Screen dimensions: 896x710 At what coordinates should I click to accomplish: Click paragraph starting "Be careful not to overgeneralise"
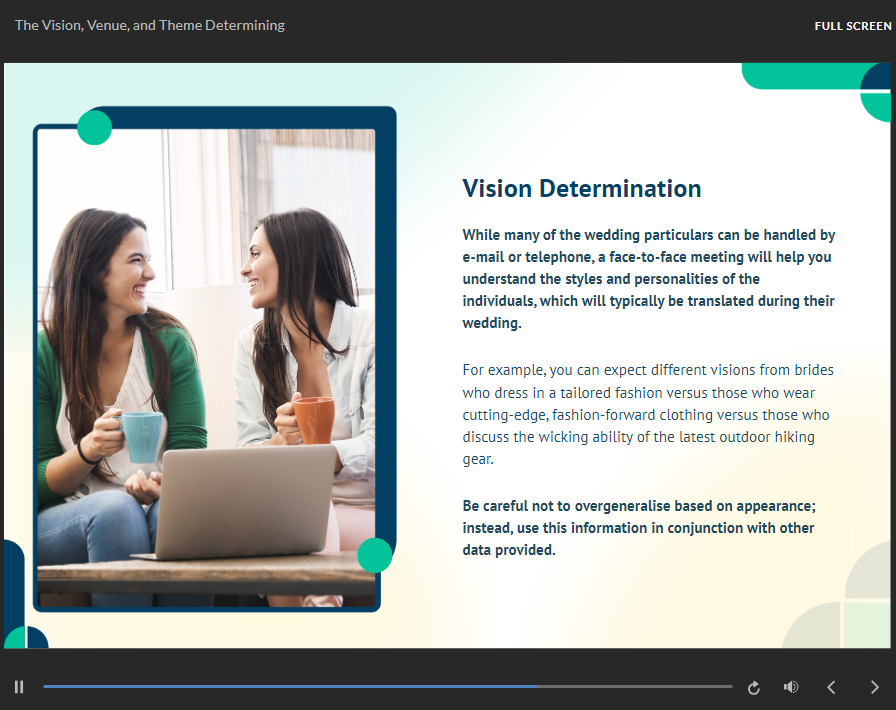pos(639,528)
